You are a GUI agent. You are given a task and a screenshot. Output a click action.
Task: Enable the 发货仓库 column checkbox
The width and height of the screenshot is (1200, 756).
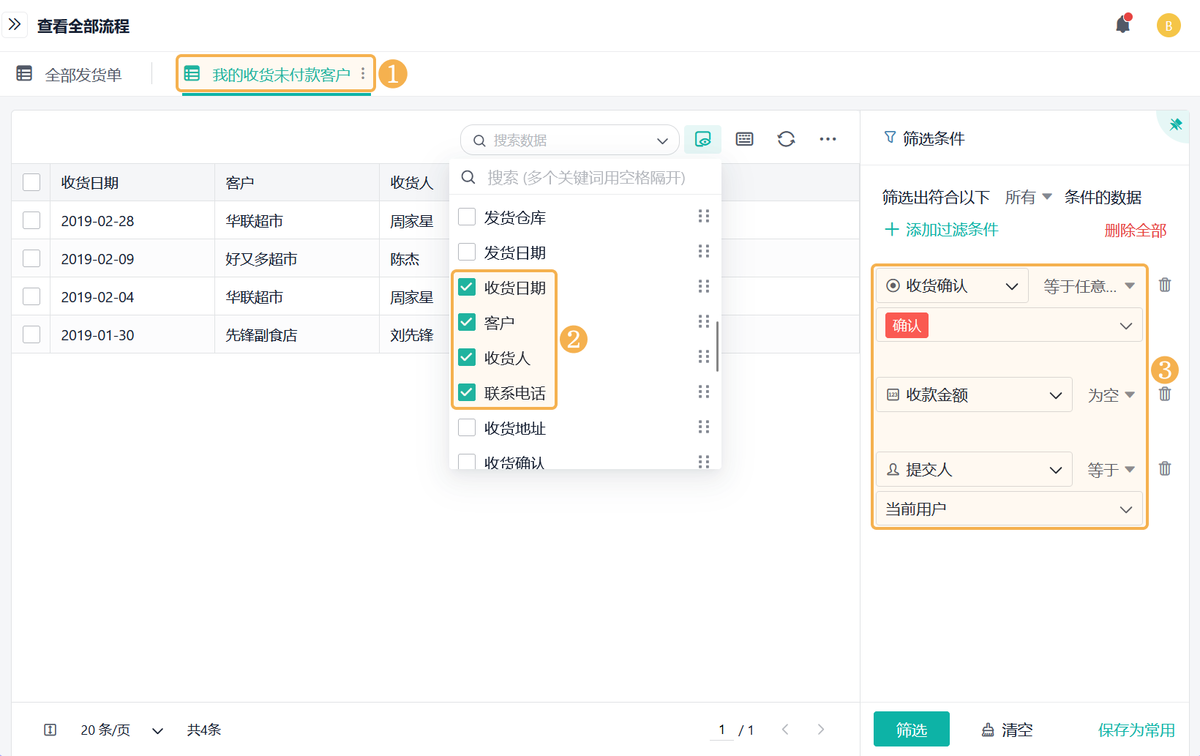click(x=467, y=217)
